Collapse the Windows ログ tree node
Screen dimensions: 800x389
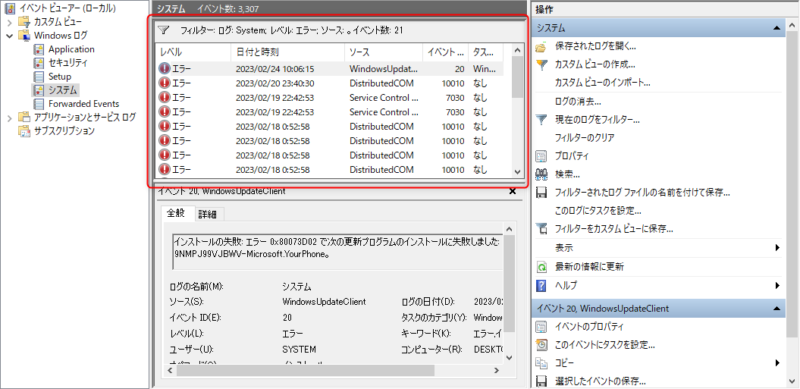10,36
